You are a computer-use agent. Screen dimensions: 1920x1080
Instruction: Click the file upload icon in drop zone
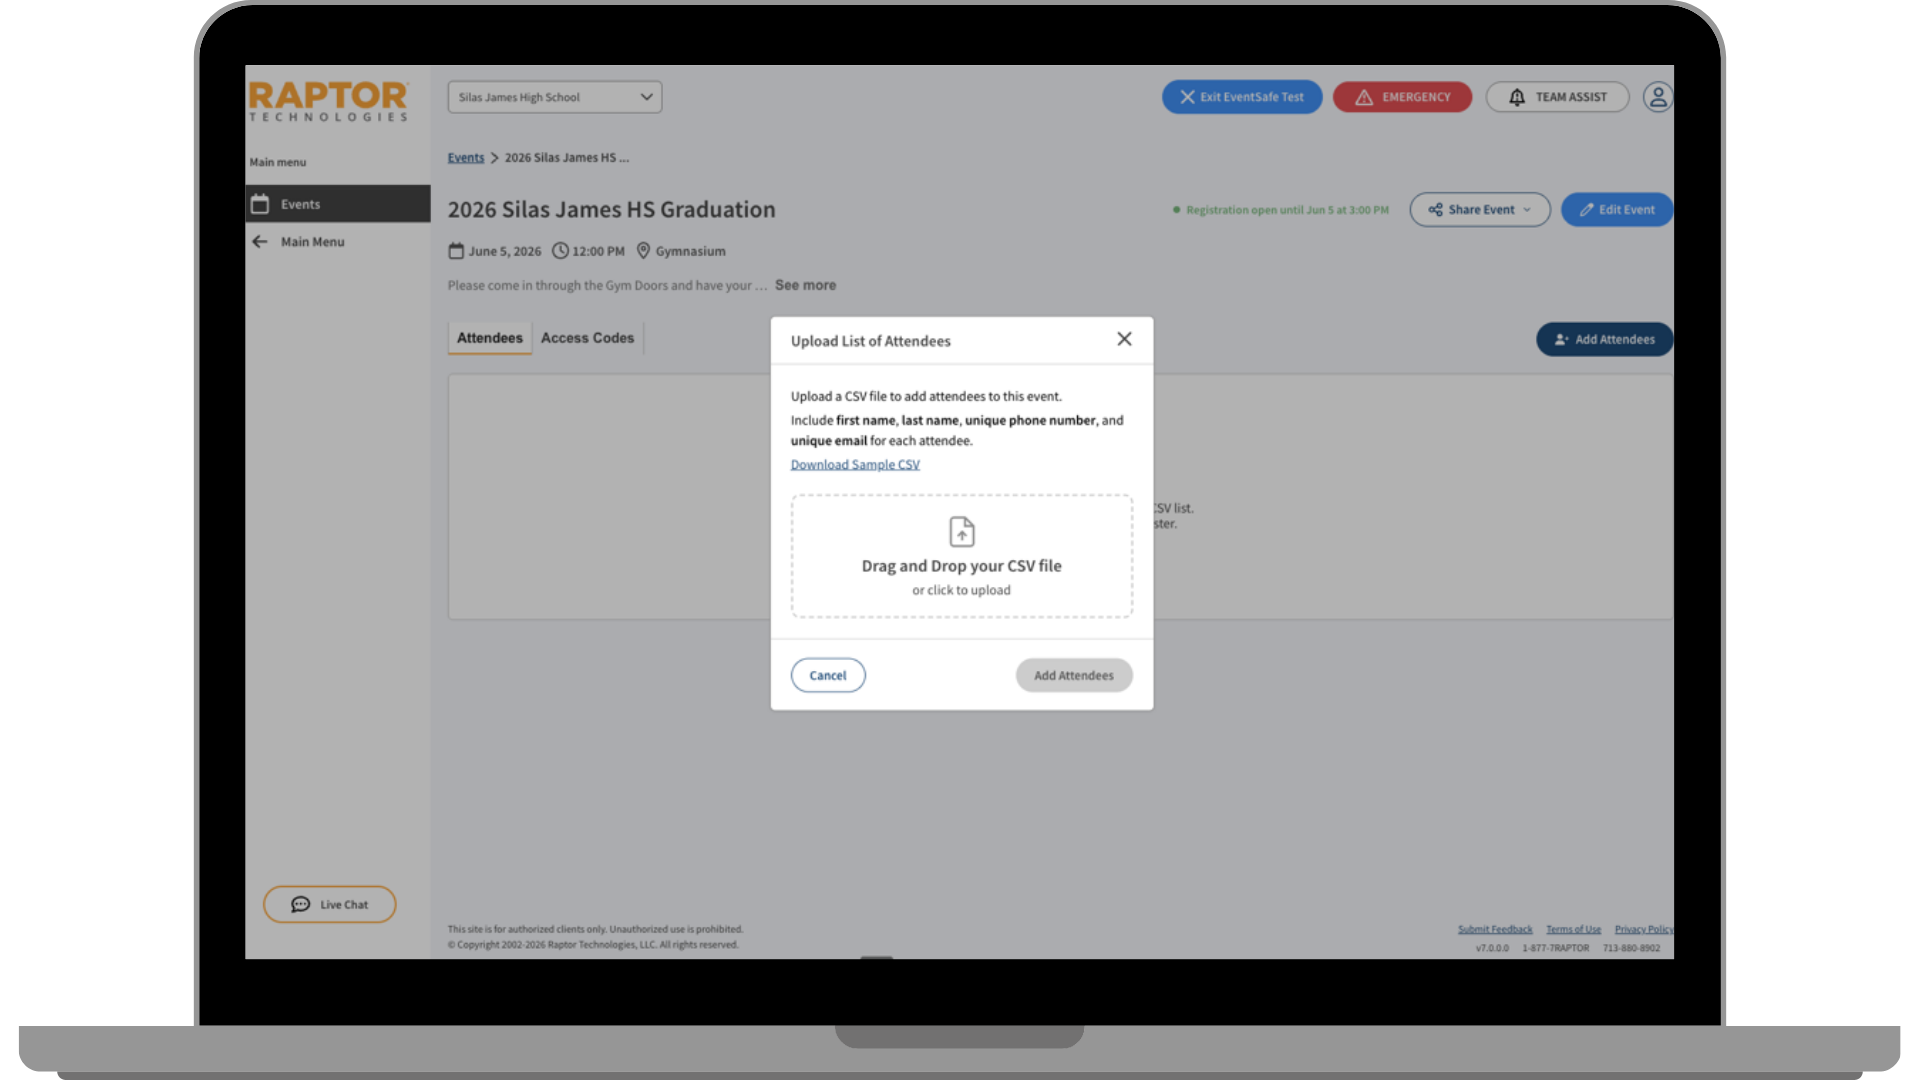click(961, 531)
